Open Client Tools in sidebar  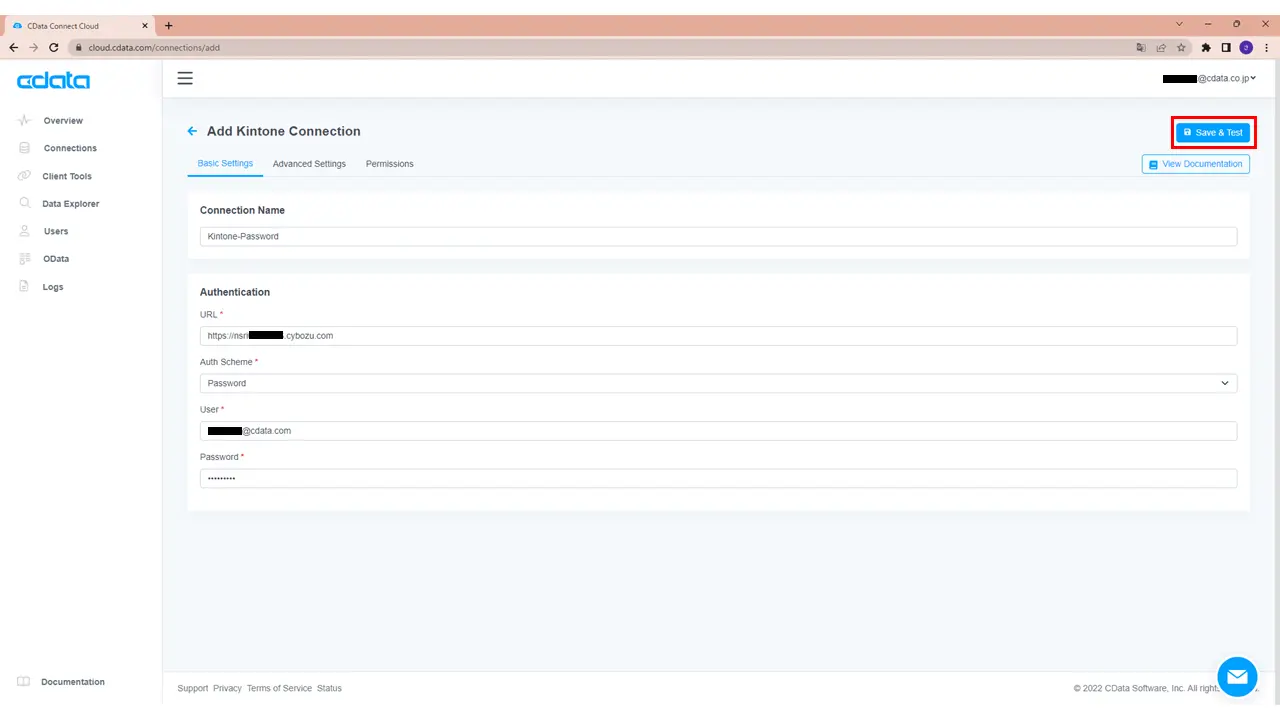click(x=67, y=176)
